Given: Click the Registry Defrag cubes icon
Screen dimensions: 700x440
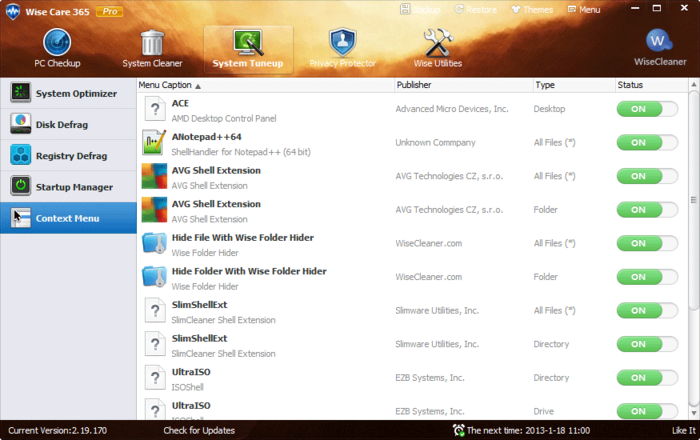Looking at the screenshot, I should 21,155.
